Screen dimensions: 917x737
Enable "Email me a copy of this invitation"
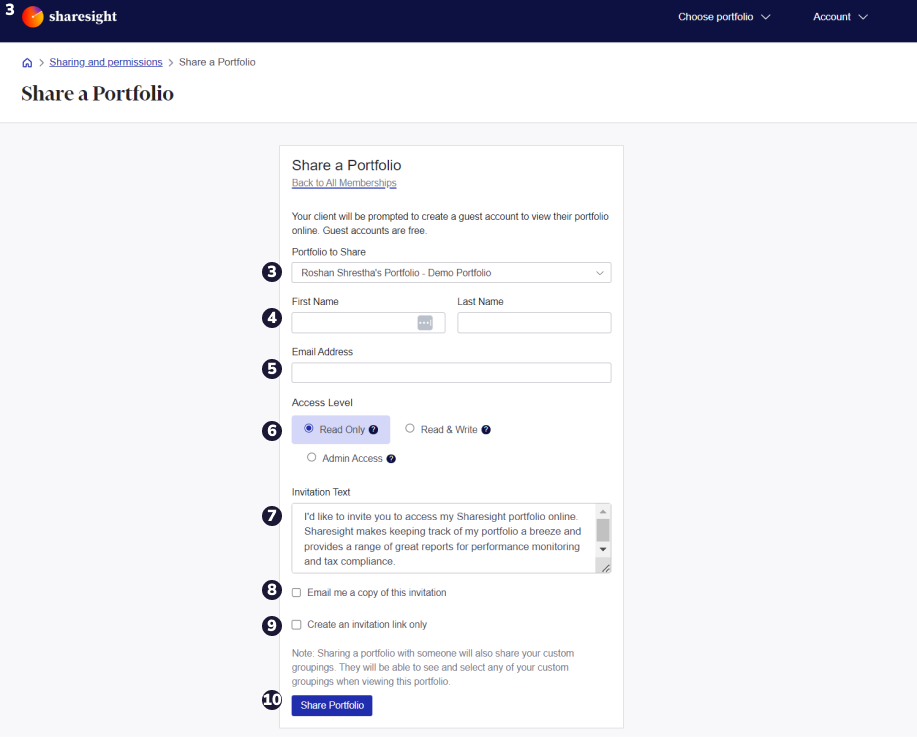(295, 592)
